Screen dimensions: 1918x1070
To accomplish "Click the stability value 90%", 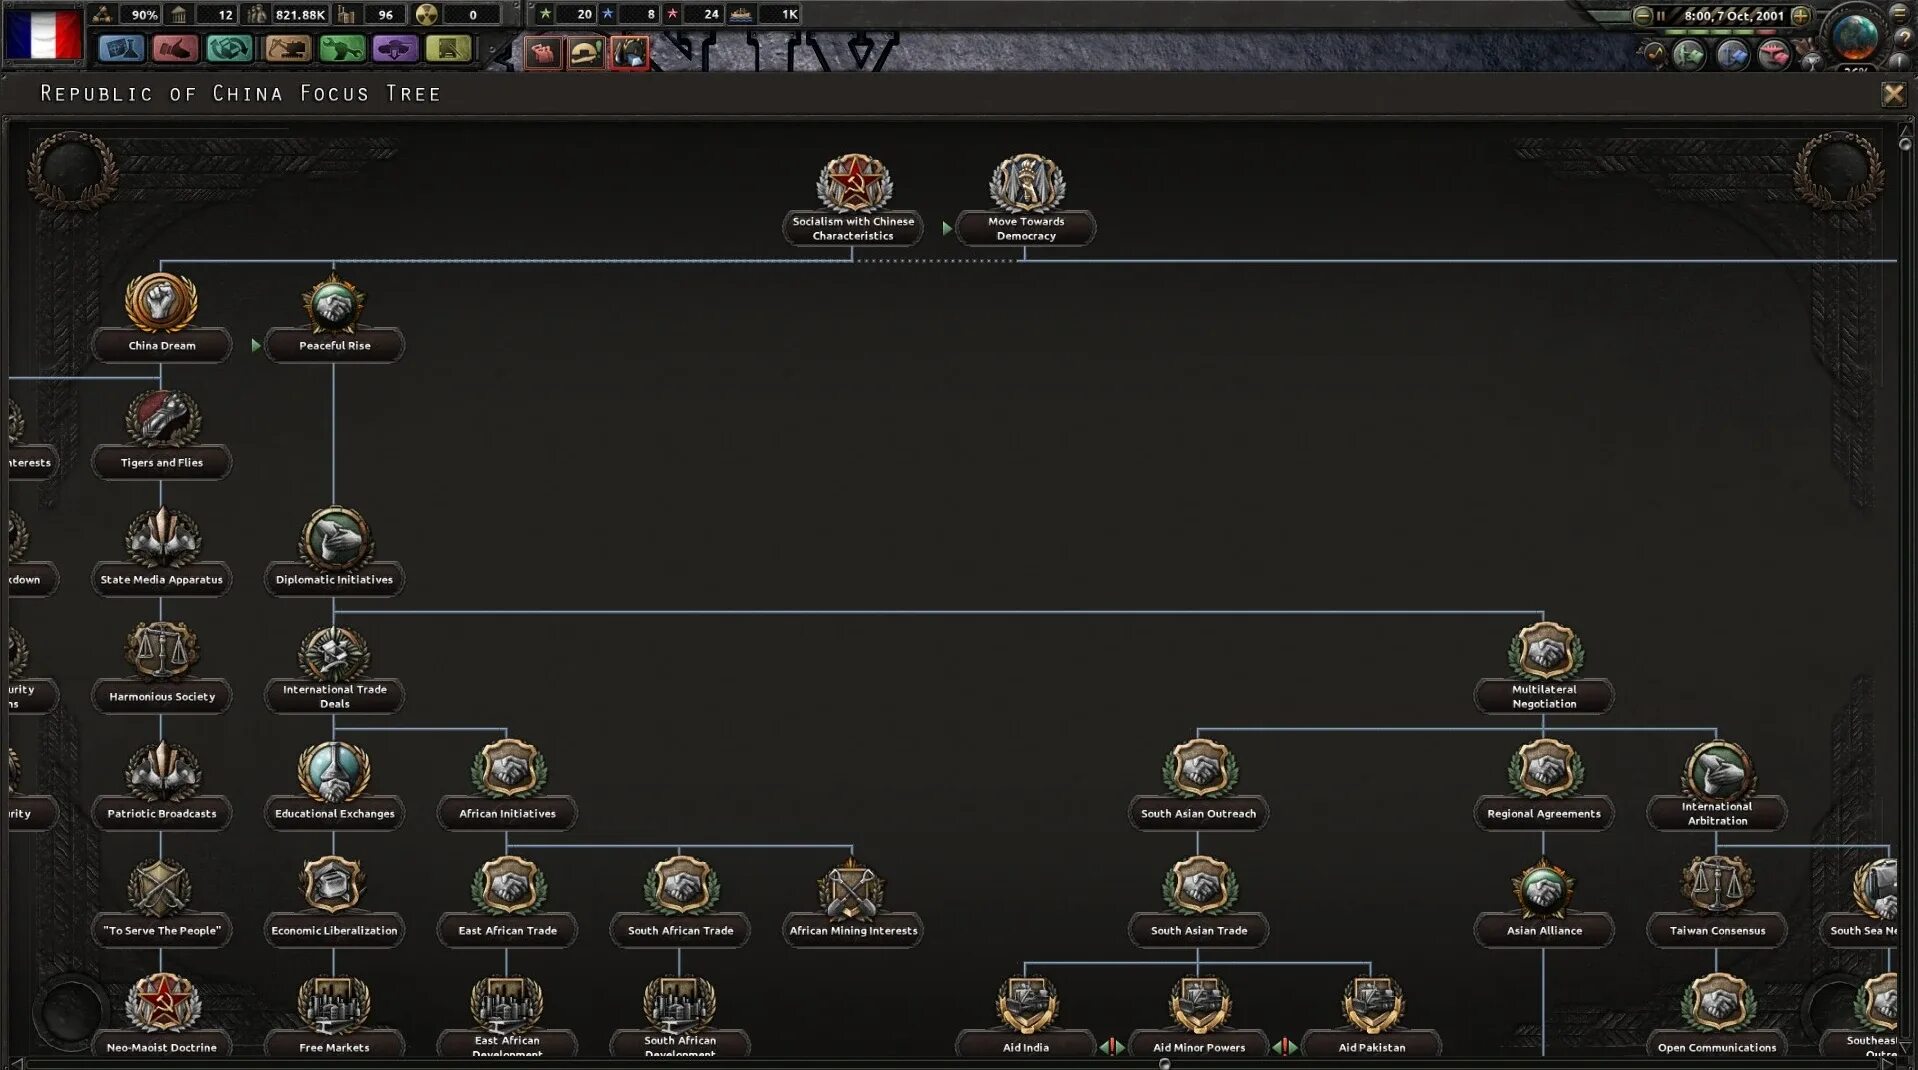I will click(145, 14).
